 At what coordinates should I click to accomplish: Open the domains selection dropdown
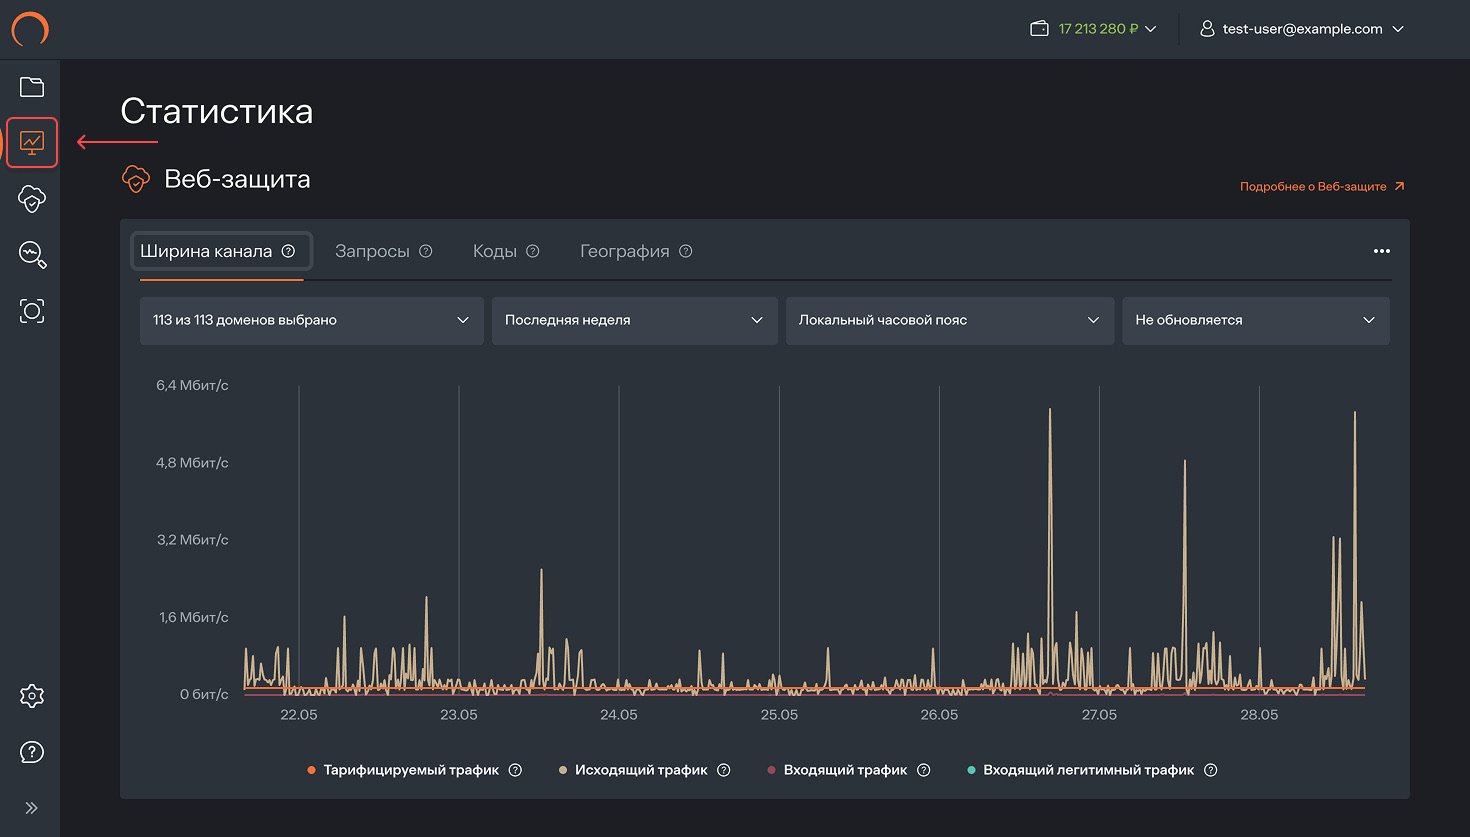click(311, 320)
